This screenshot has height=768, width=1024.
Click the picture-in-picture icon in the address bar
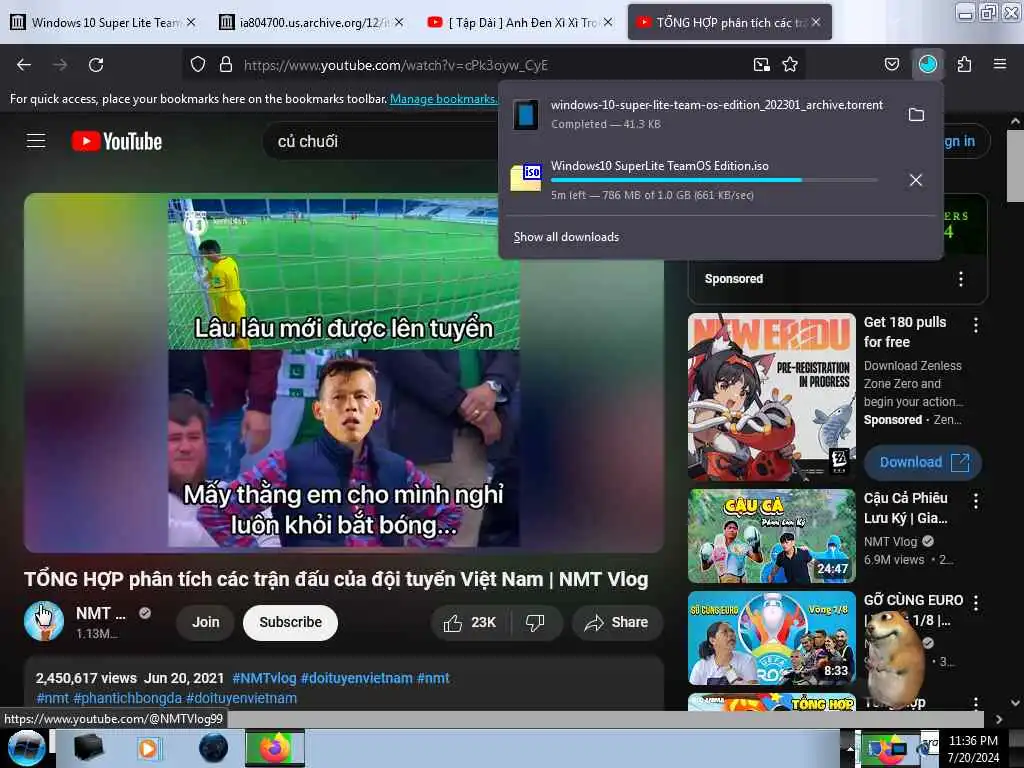(761, 65)
